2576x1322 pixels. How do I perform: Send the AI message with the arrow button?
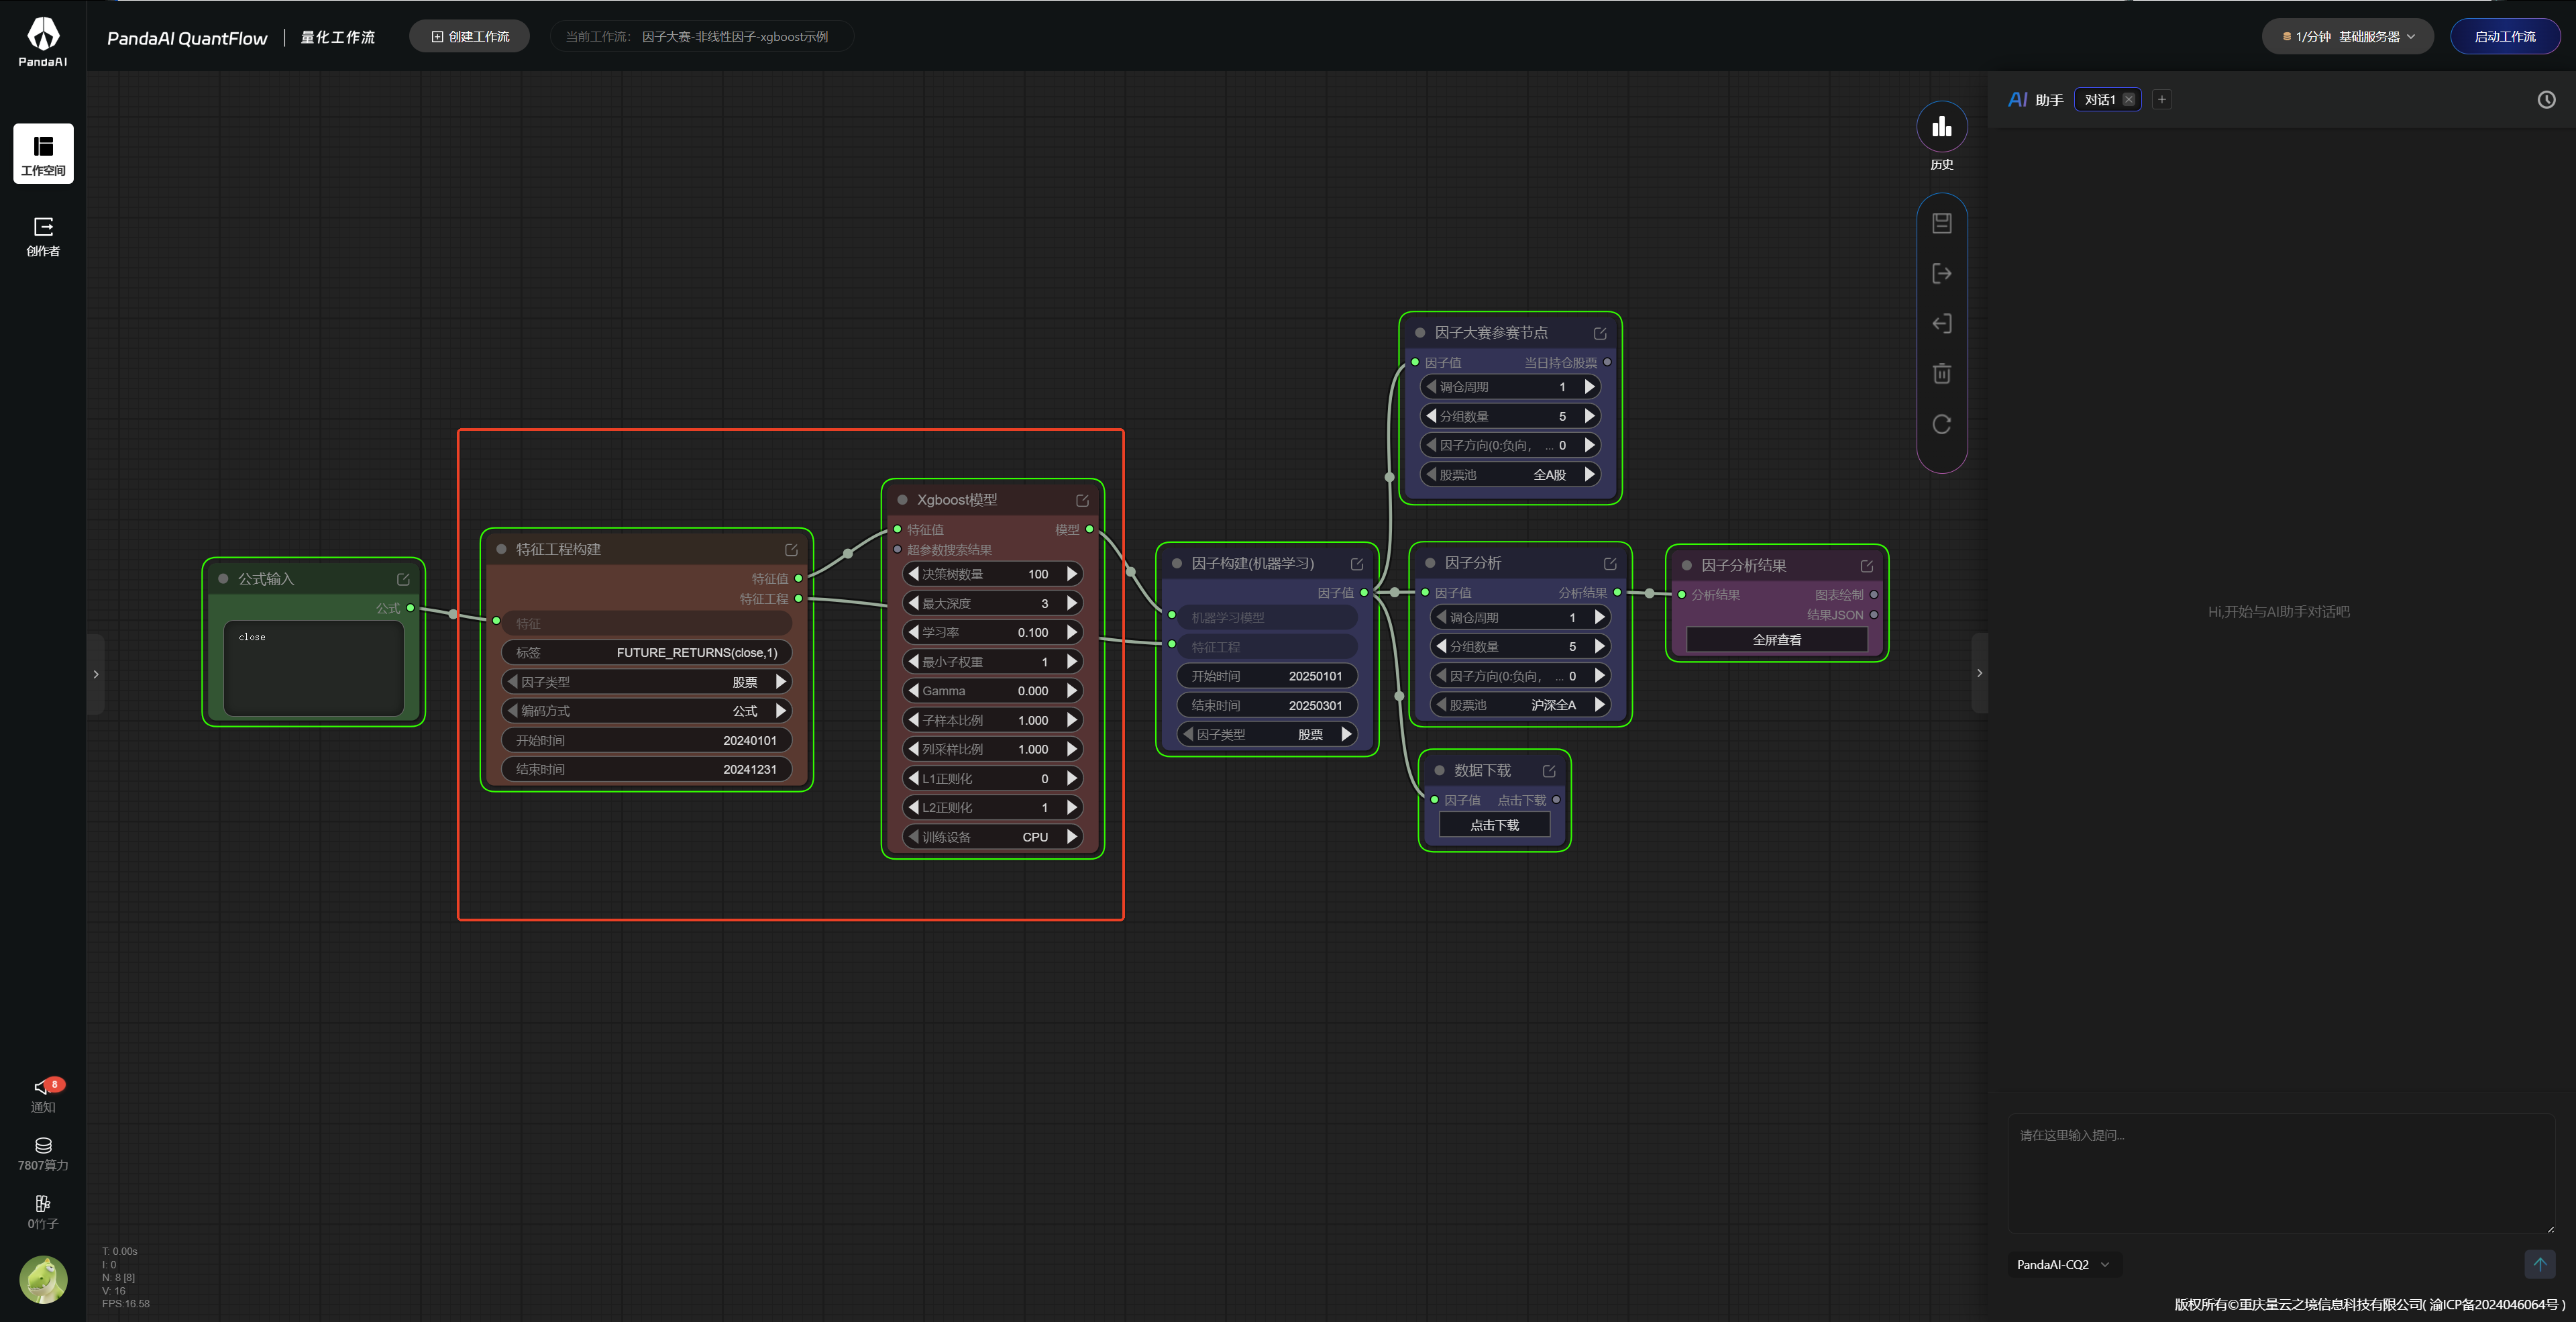[2539, 1264]
